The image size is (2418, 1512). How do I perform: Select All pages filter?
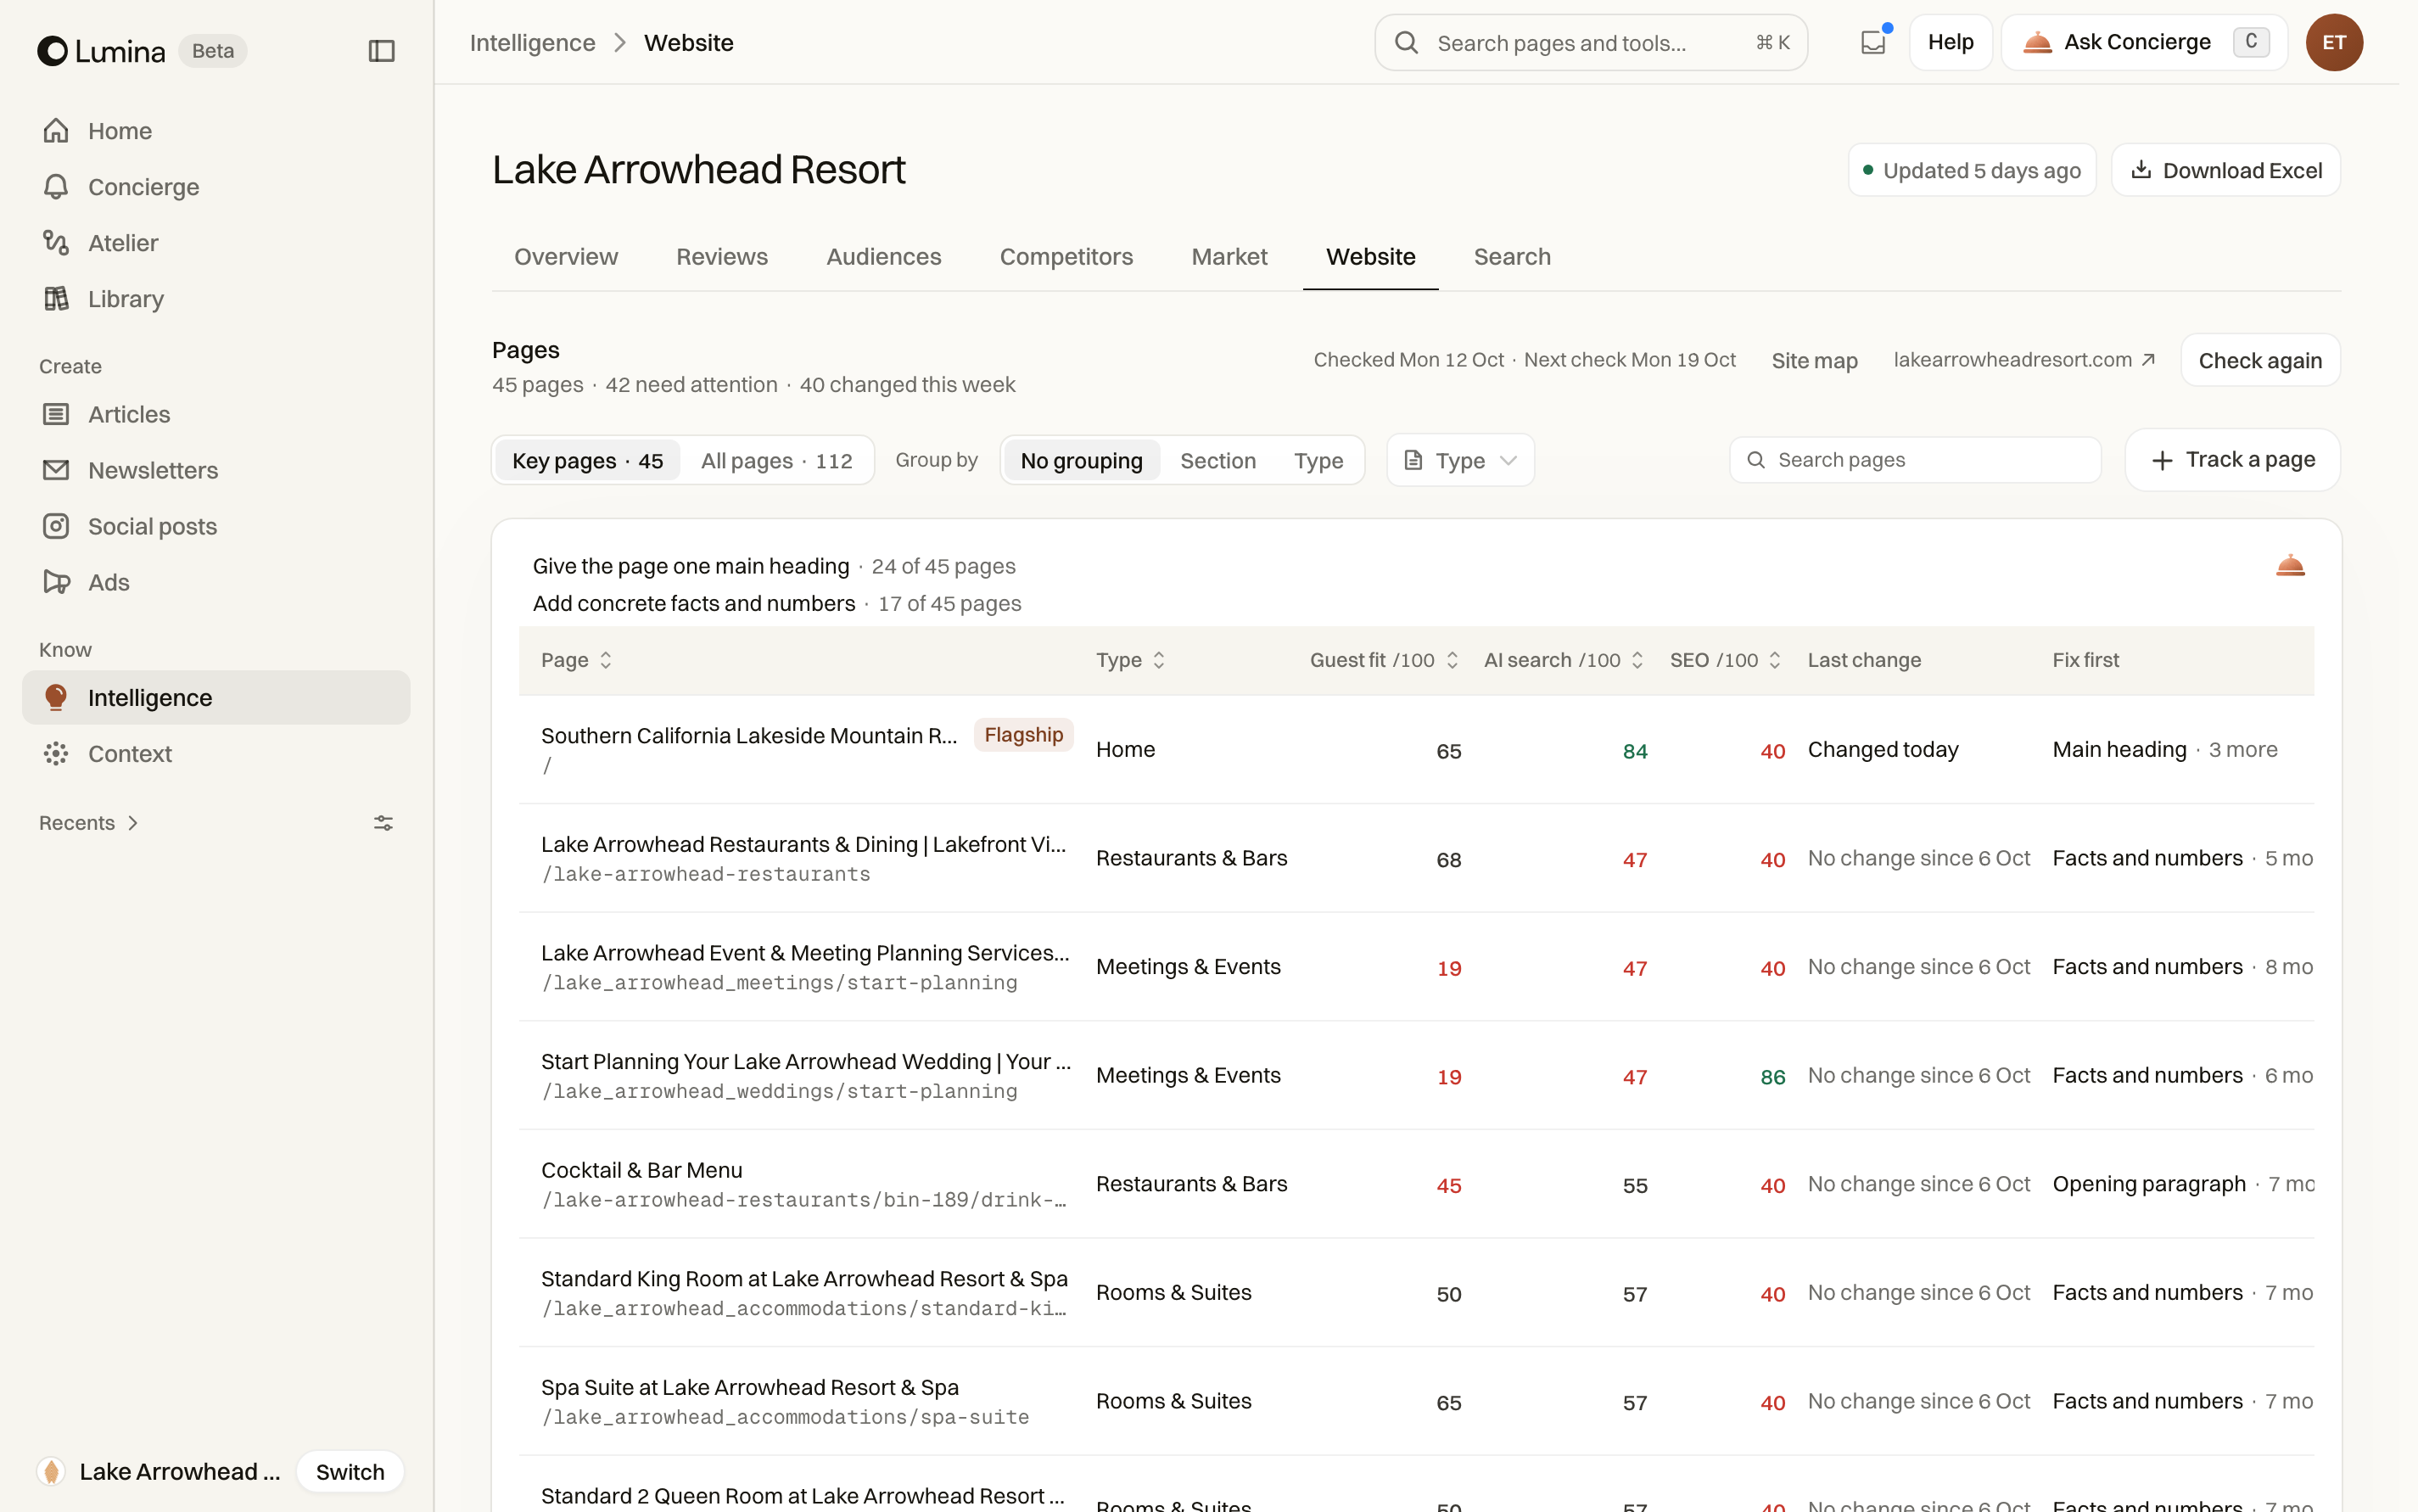click(776, 461)
